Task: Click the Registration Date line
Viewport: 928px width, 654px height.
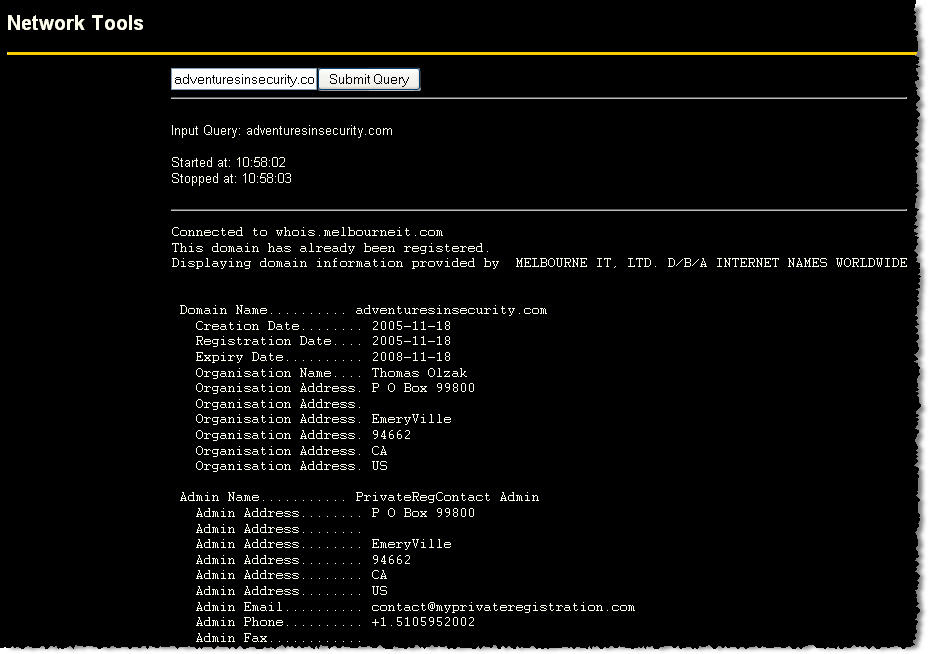Action: coord(322,341)
